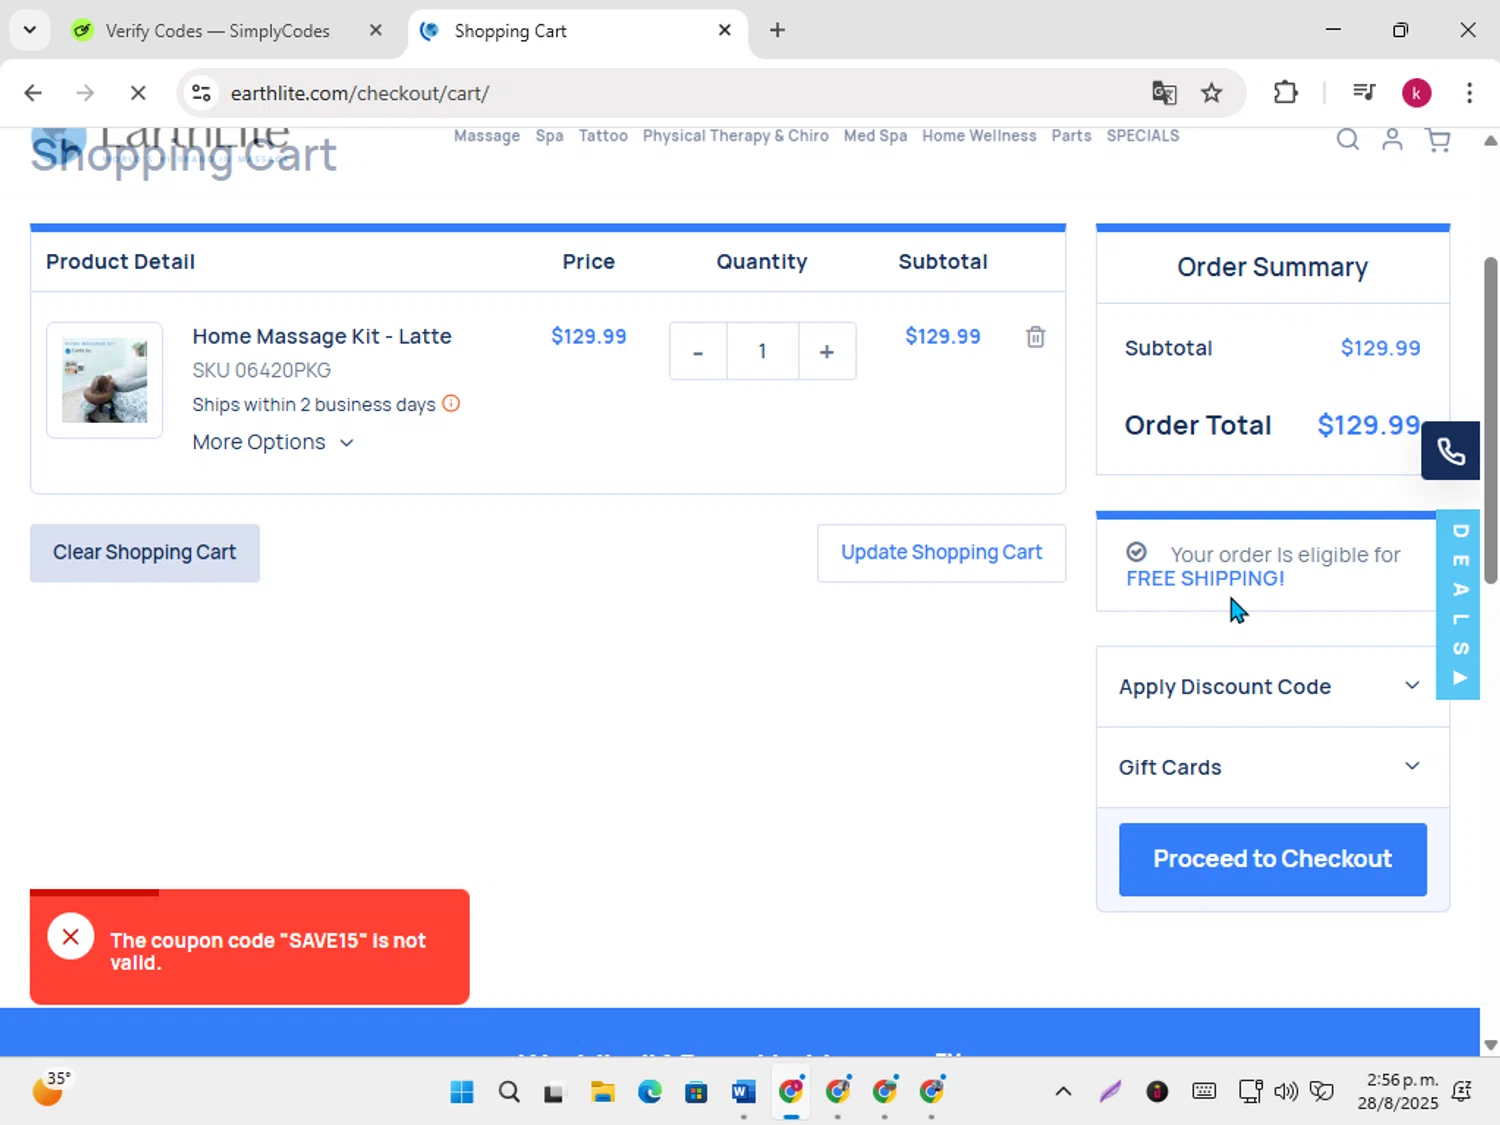Image resolution: width=1500 pixels, height=1125 pixels.
Task: Increase quantity with plus button
Action: (x=826, y=352)
